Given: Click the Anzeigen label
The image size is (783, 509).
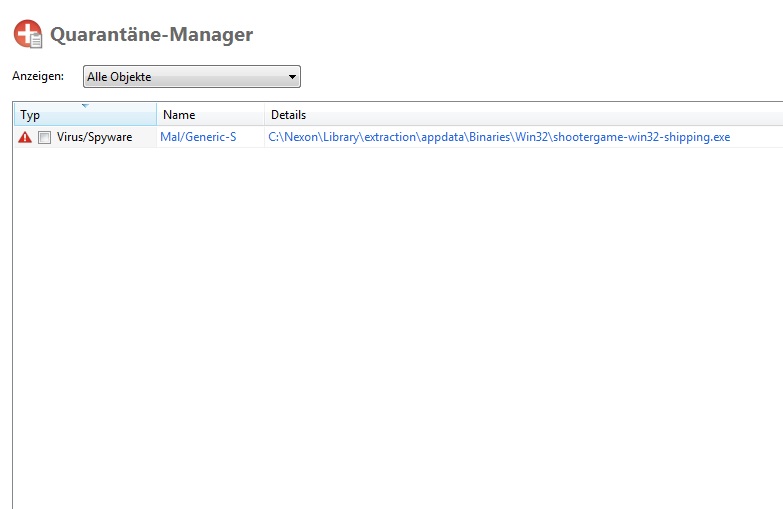Looking at the screenshot, I should (x=38, y=77).
